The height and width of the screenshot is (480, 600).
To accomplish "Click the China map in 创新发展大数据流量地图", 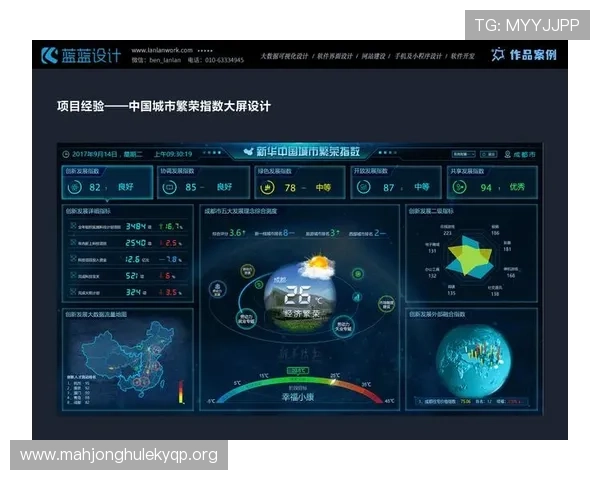I will tap(128, 358).
